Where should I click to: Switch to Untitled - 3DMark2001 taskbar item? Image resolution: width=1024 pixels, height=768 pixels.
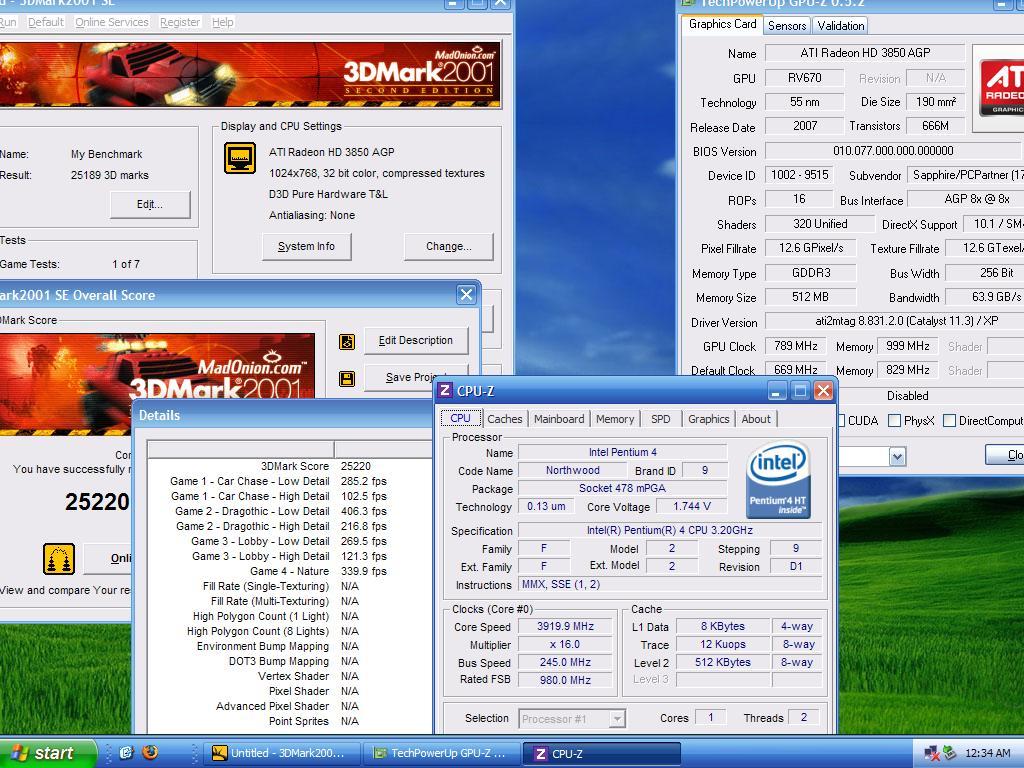[x=281, y=753]
